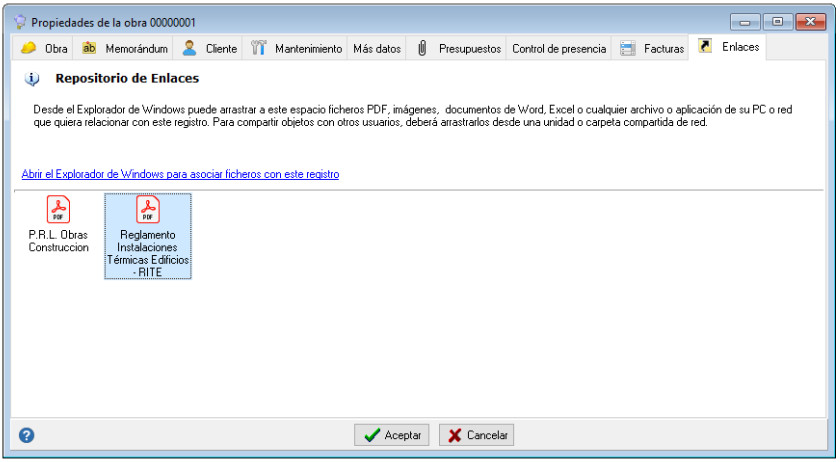This screenshot has width=840, height=462.
Task: Open the Presupuestos tab
Action: coord(469,48)
